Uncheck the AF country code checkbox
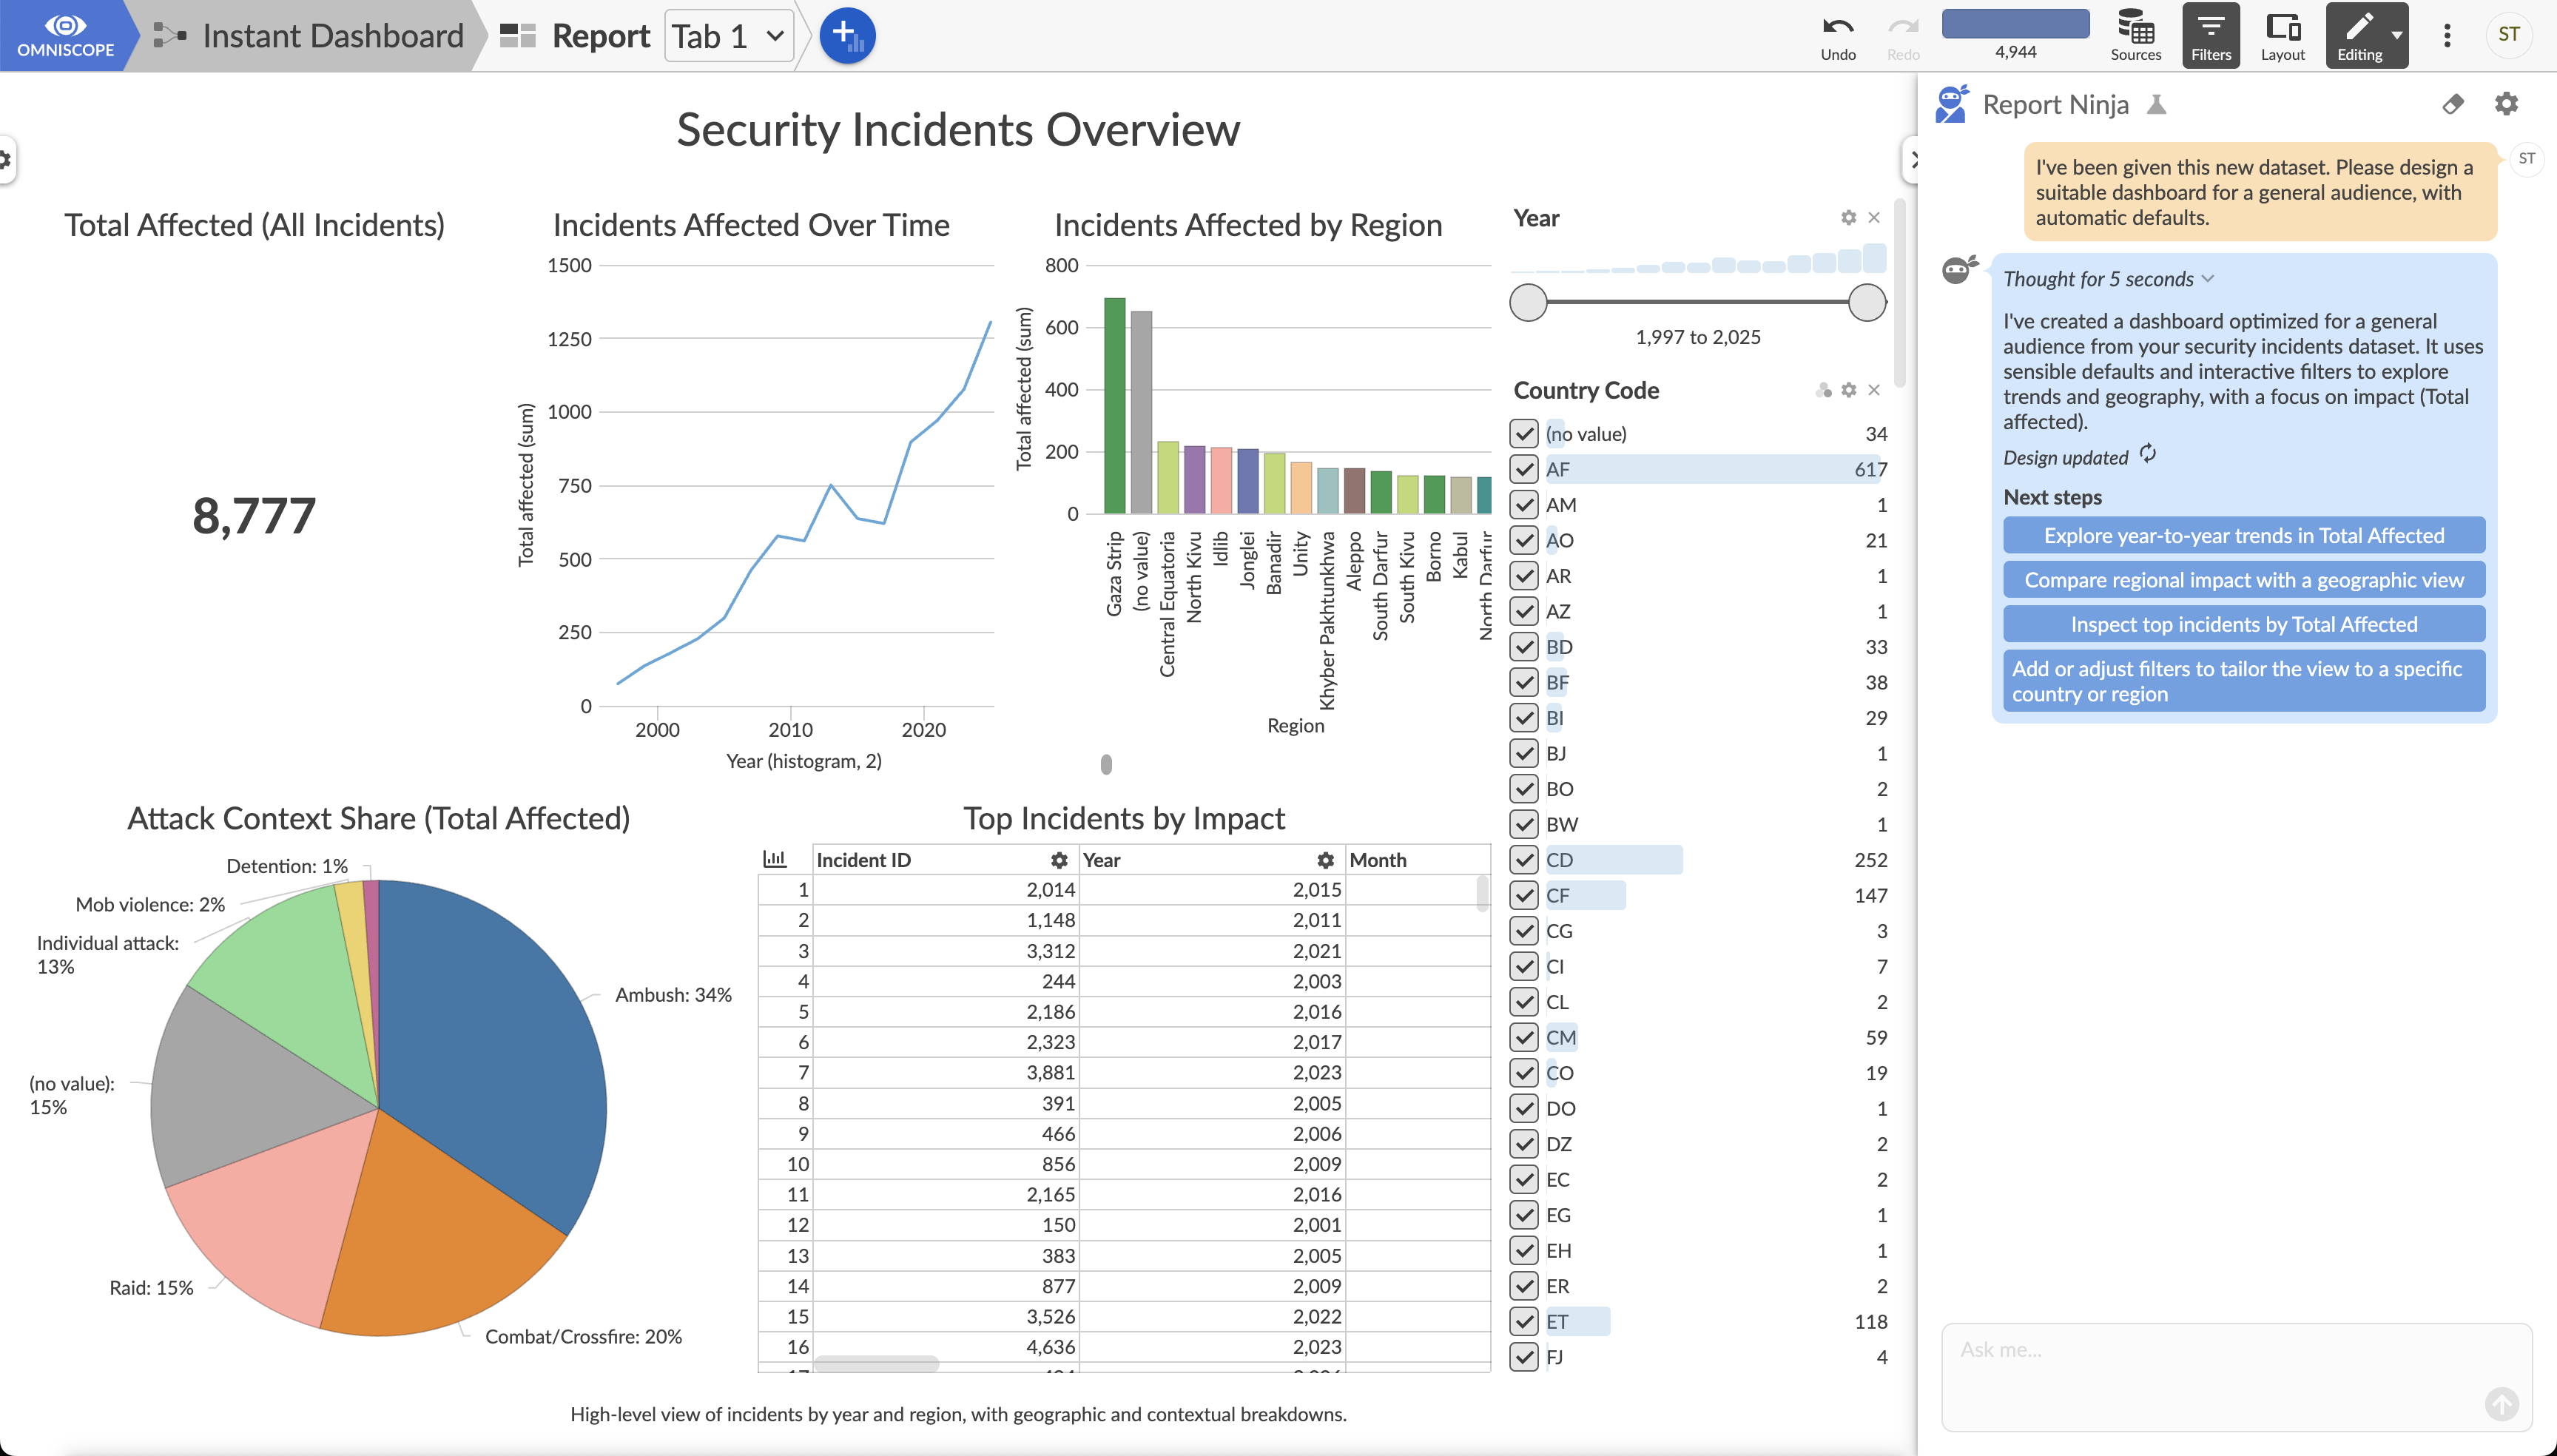Screen dimensions: 2557x1456 (x=1524, y=469)
